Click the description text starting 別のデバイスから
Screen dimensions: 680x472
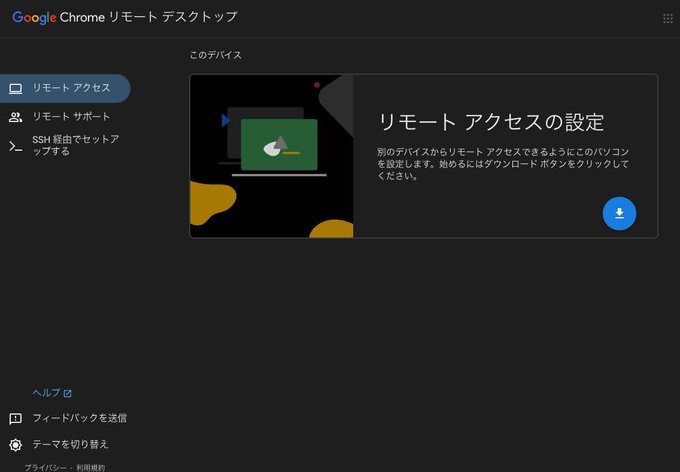pyautogui.click(x=503, y=164)
